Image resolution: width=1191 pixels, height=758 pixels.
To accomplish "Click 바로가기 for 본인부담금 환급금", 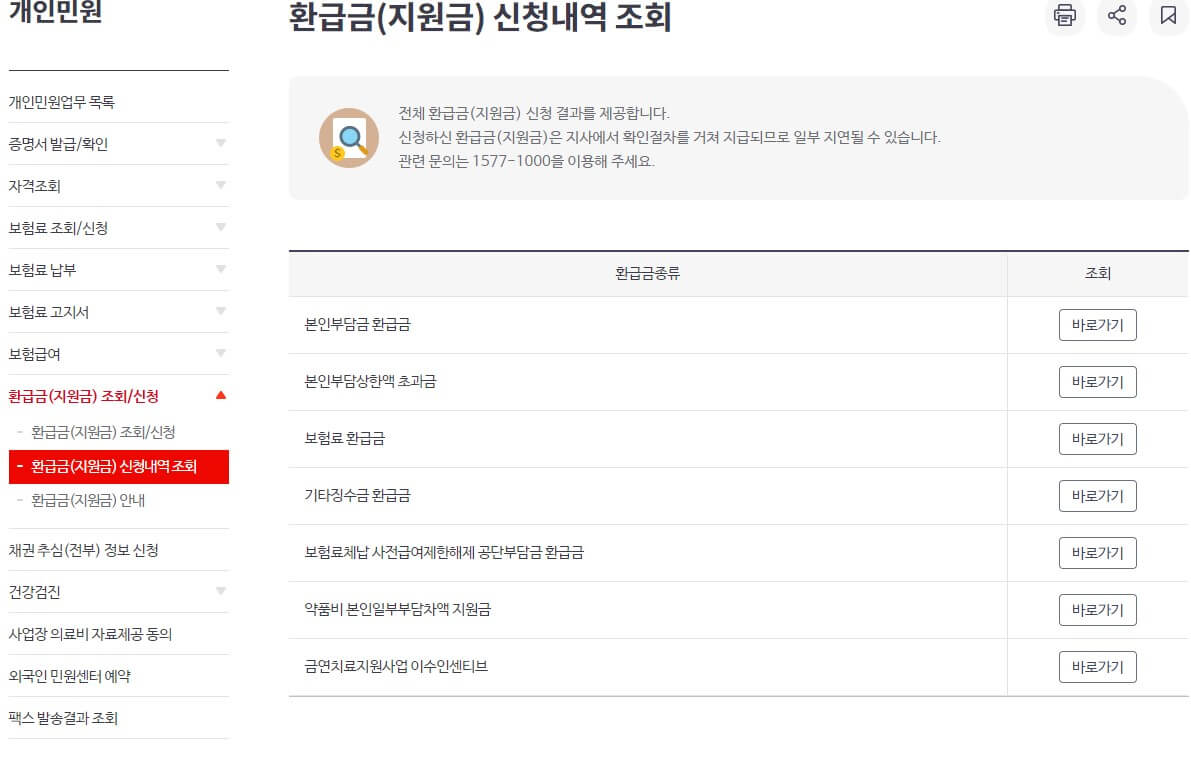I will point(1097,324).
